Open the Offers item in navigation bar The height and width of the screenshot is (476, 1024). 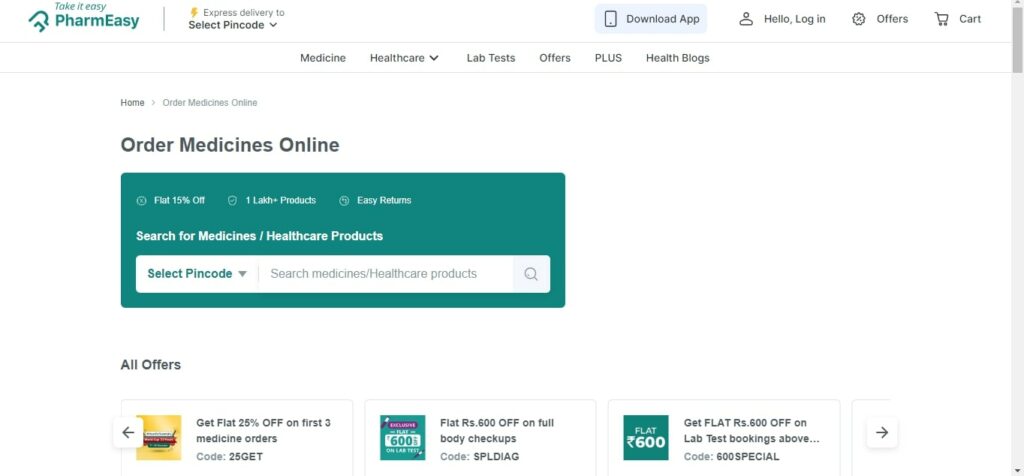(554, 58)
